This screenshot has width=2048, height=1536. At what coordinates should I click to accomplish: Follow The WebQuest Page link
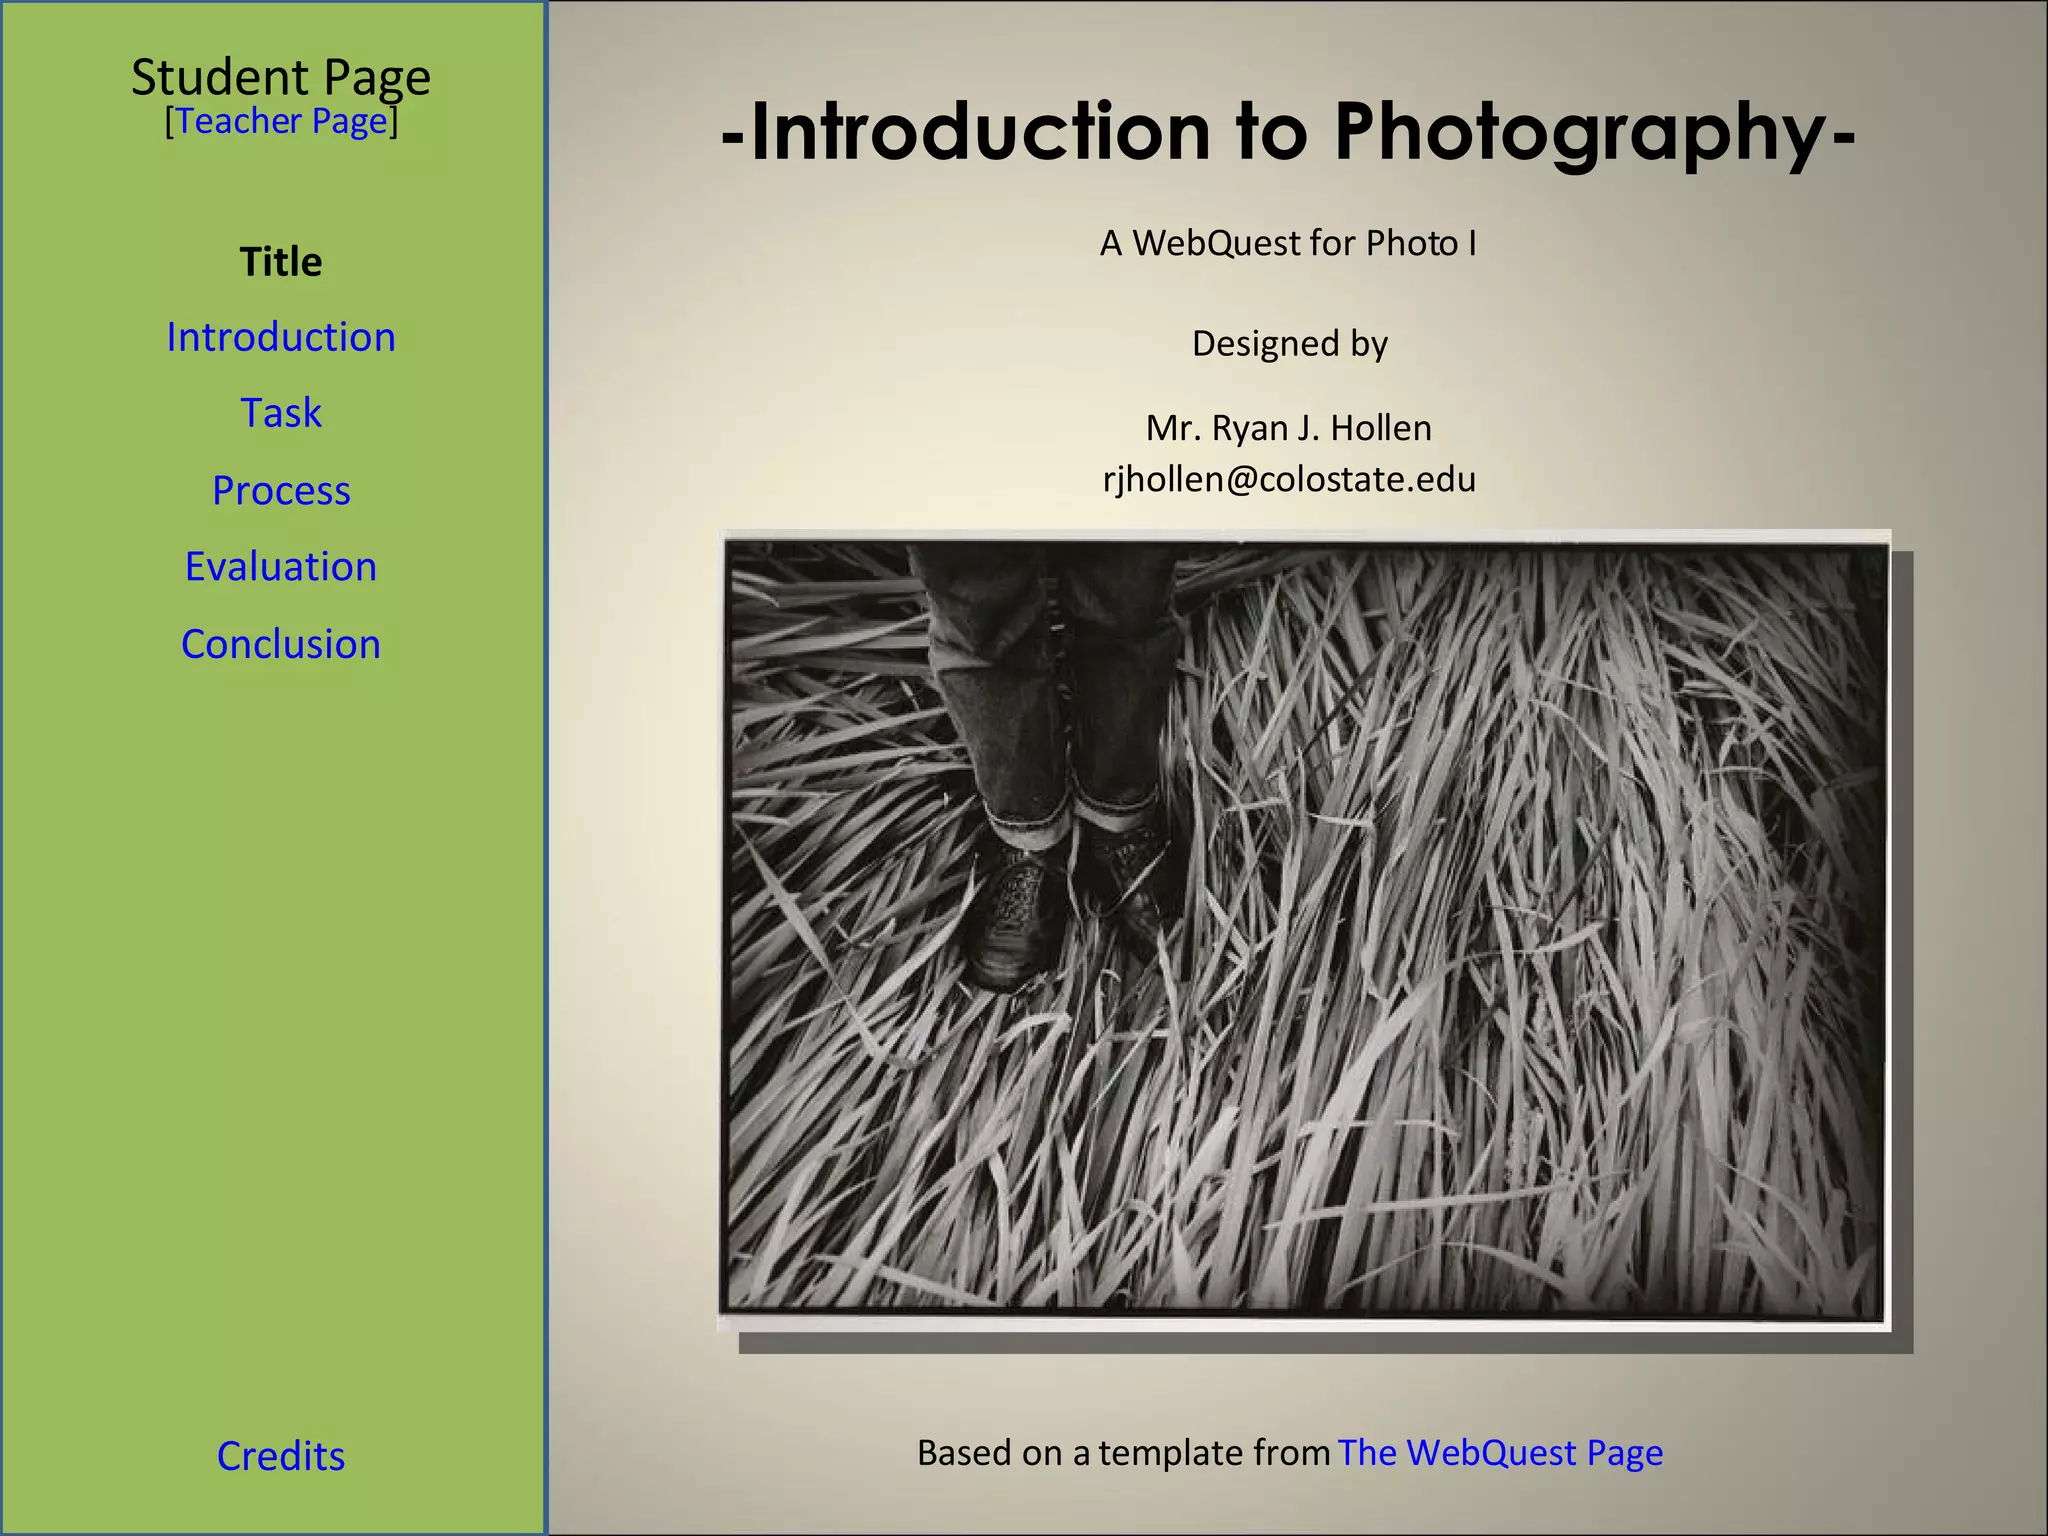coord(1500,1452)
